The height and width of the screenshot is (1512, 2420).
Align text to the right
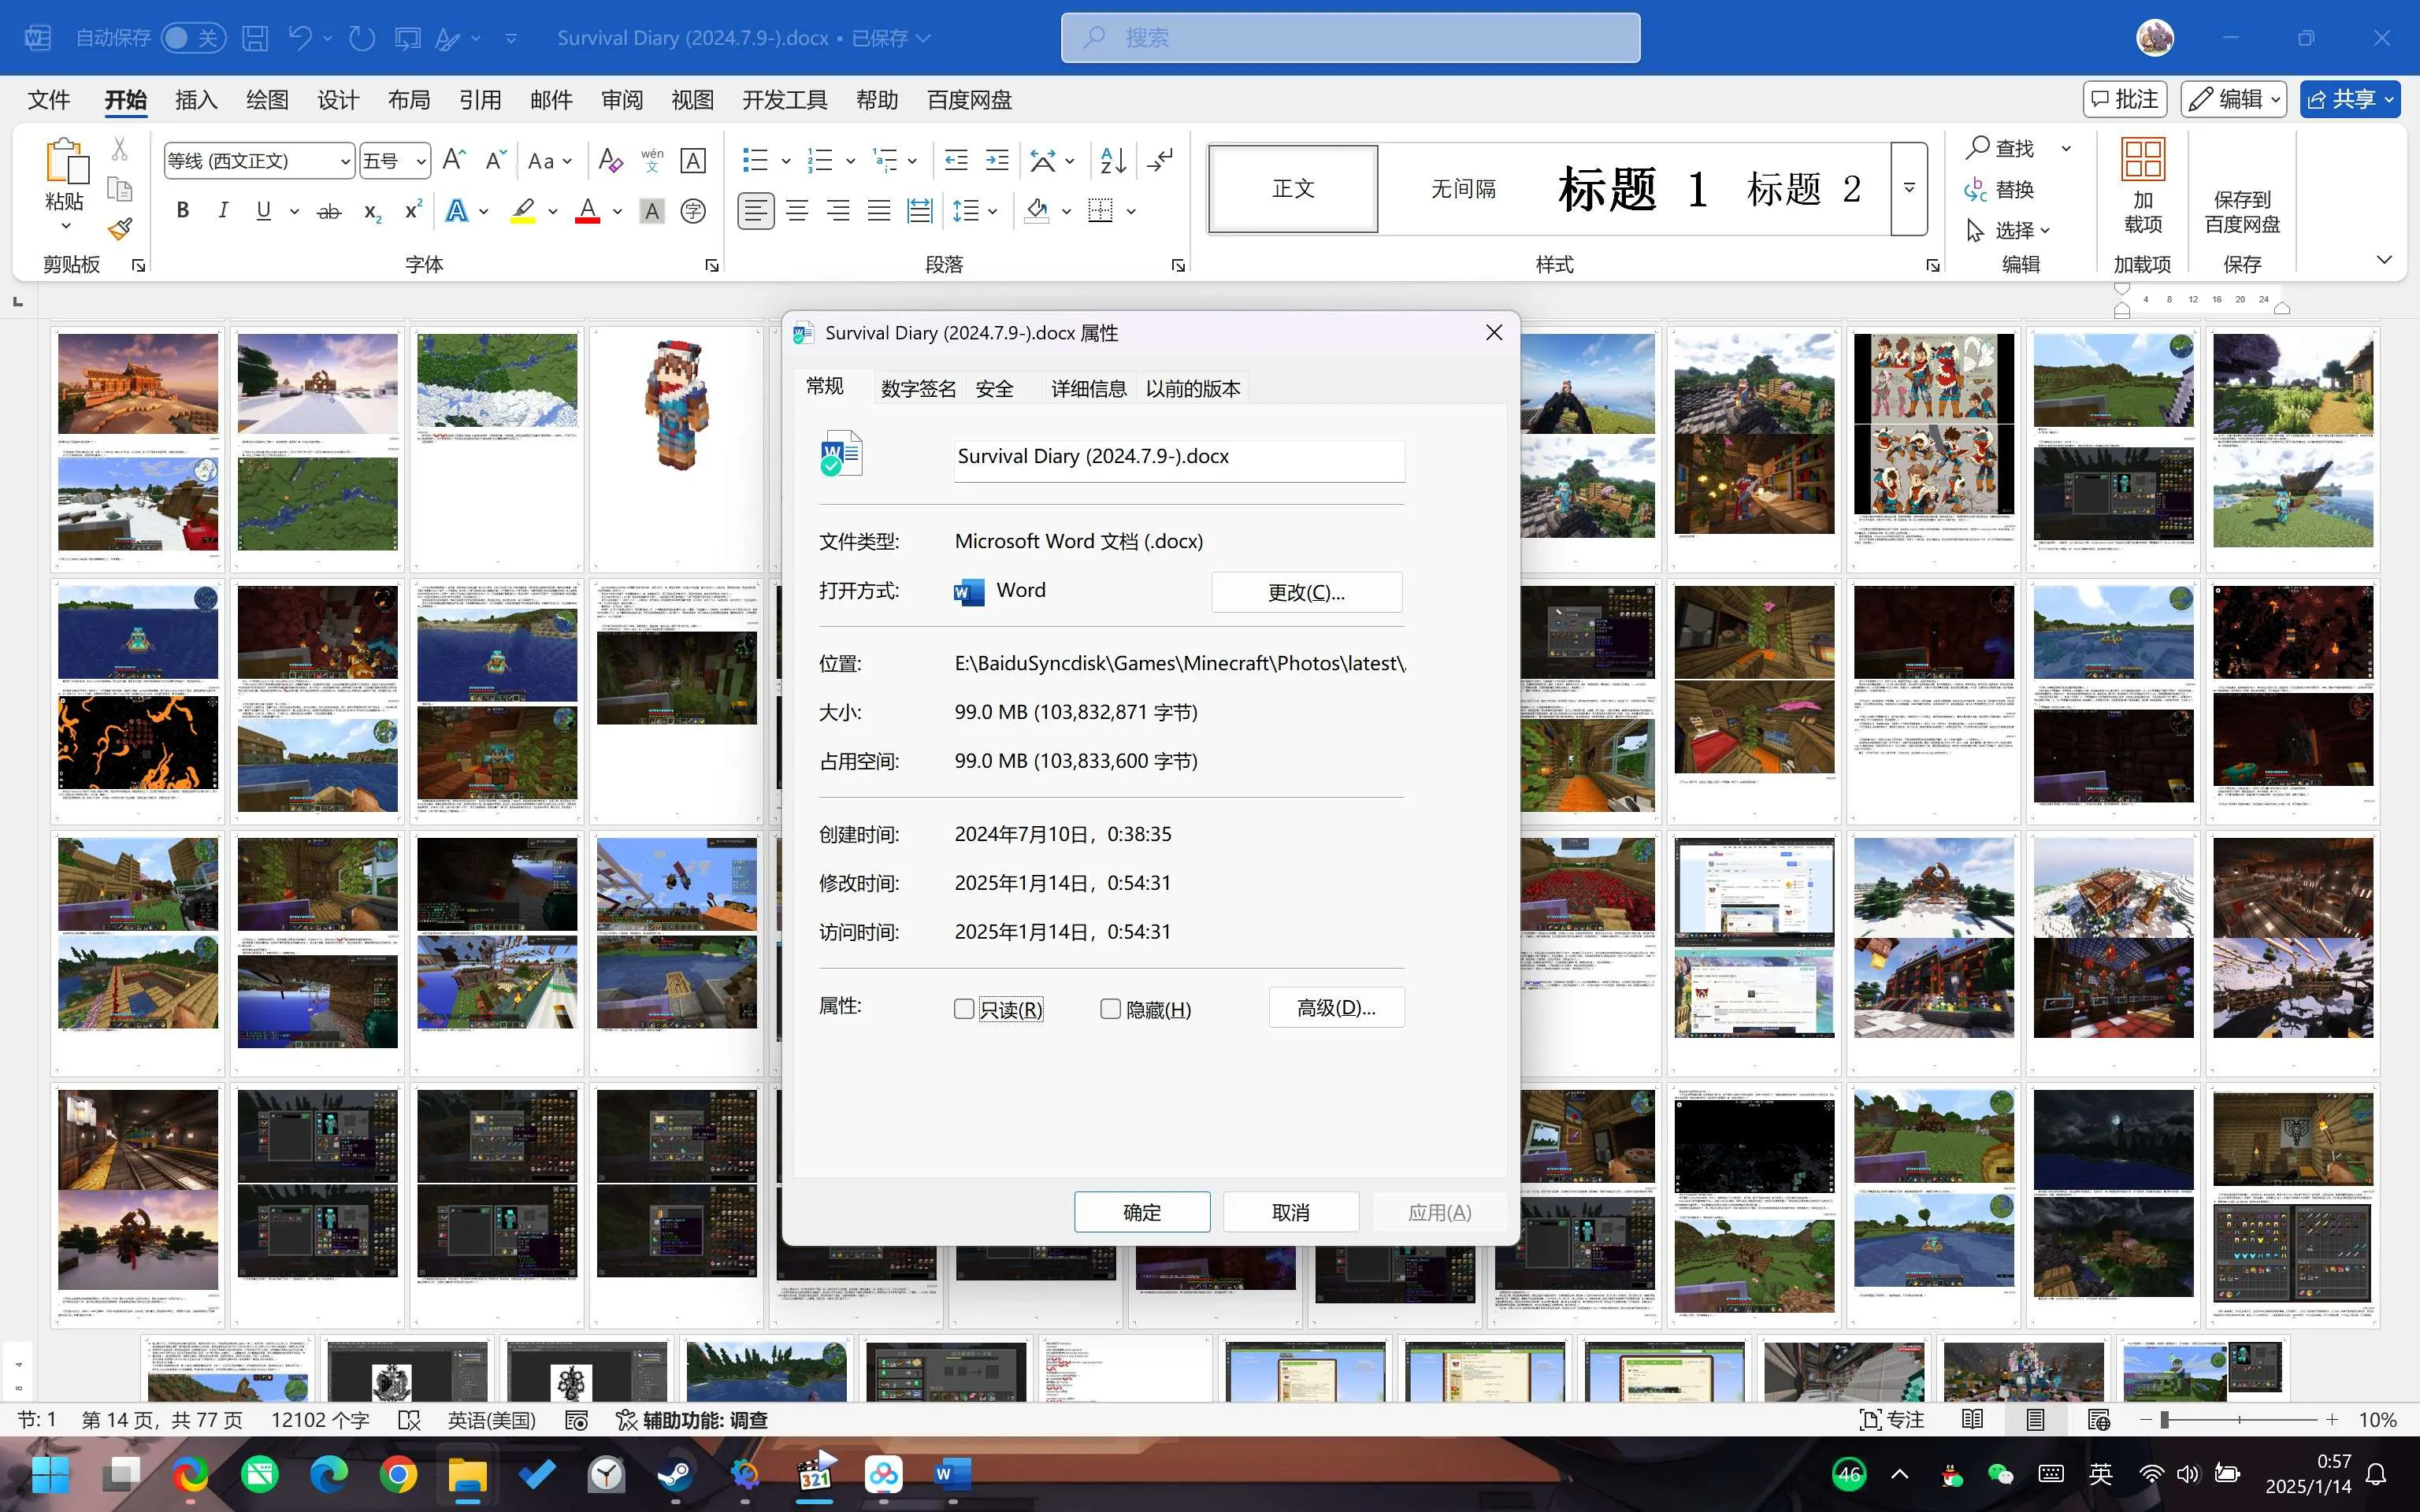838,211
